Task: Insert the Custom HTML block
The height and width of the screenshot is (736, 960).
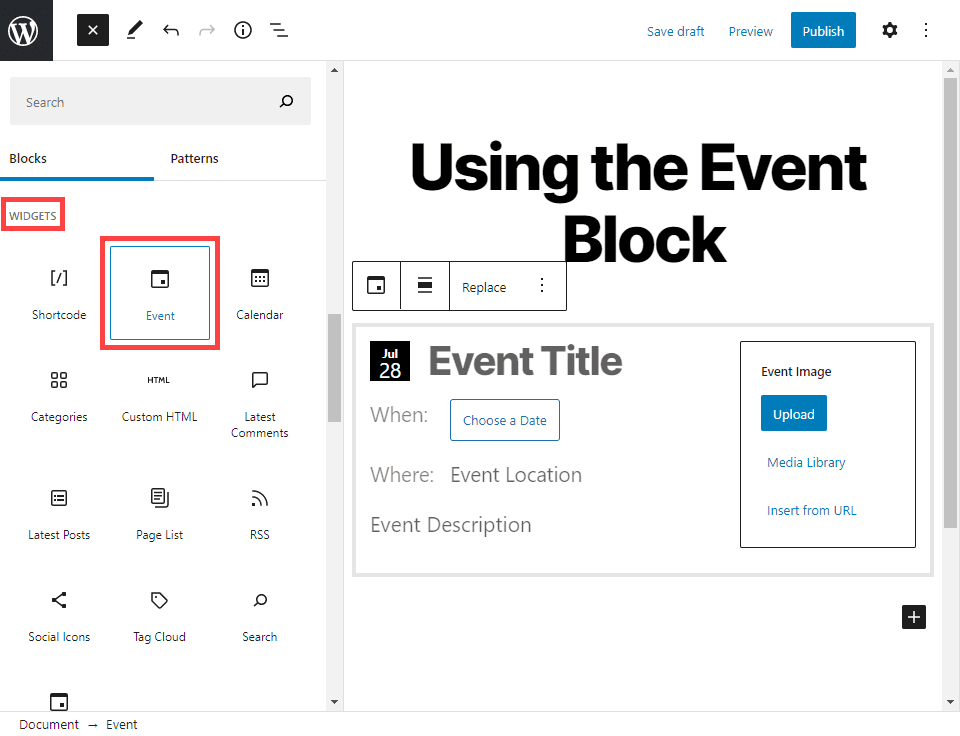Action: [x=159, y=395]
